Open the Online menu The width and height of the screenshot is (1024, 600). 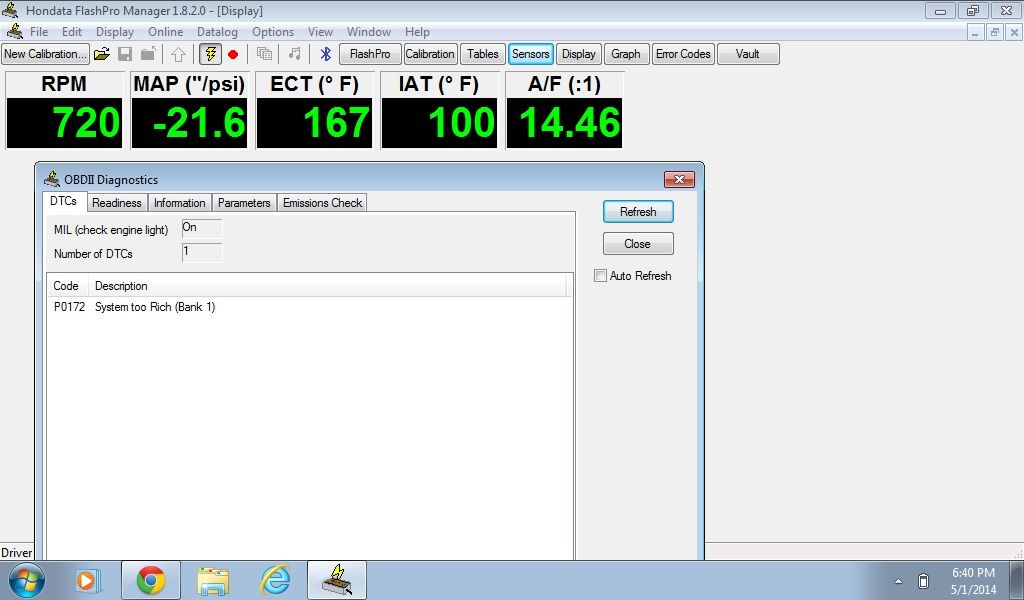point(166,32)
